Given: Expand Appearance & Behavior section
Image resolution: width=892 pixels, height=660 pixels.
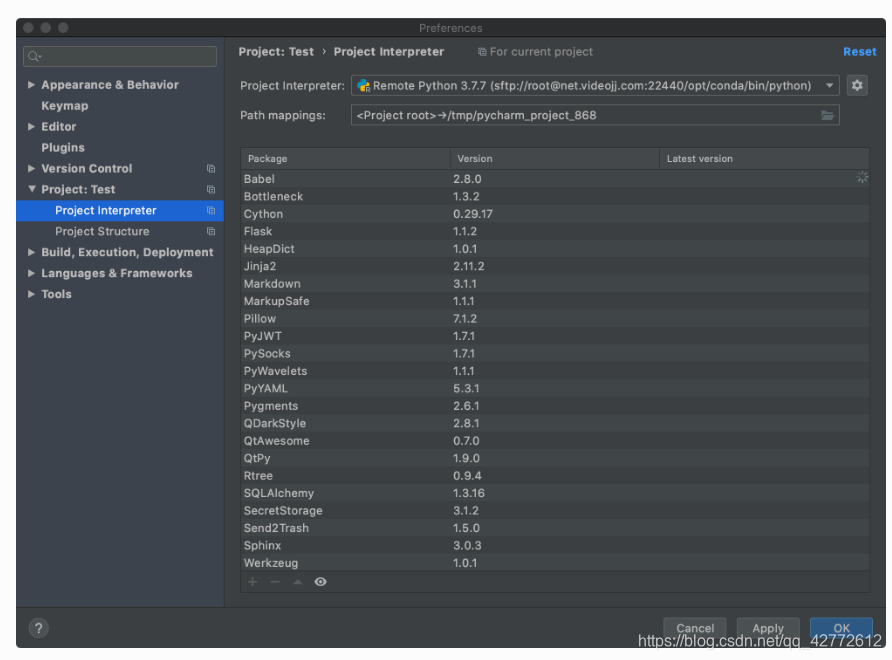Looking at the screenshot, I should click(x=31, y=85).
